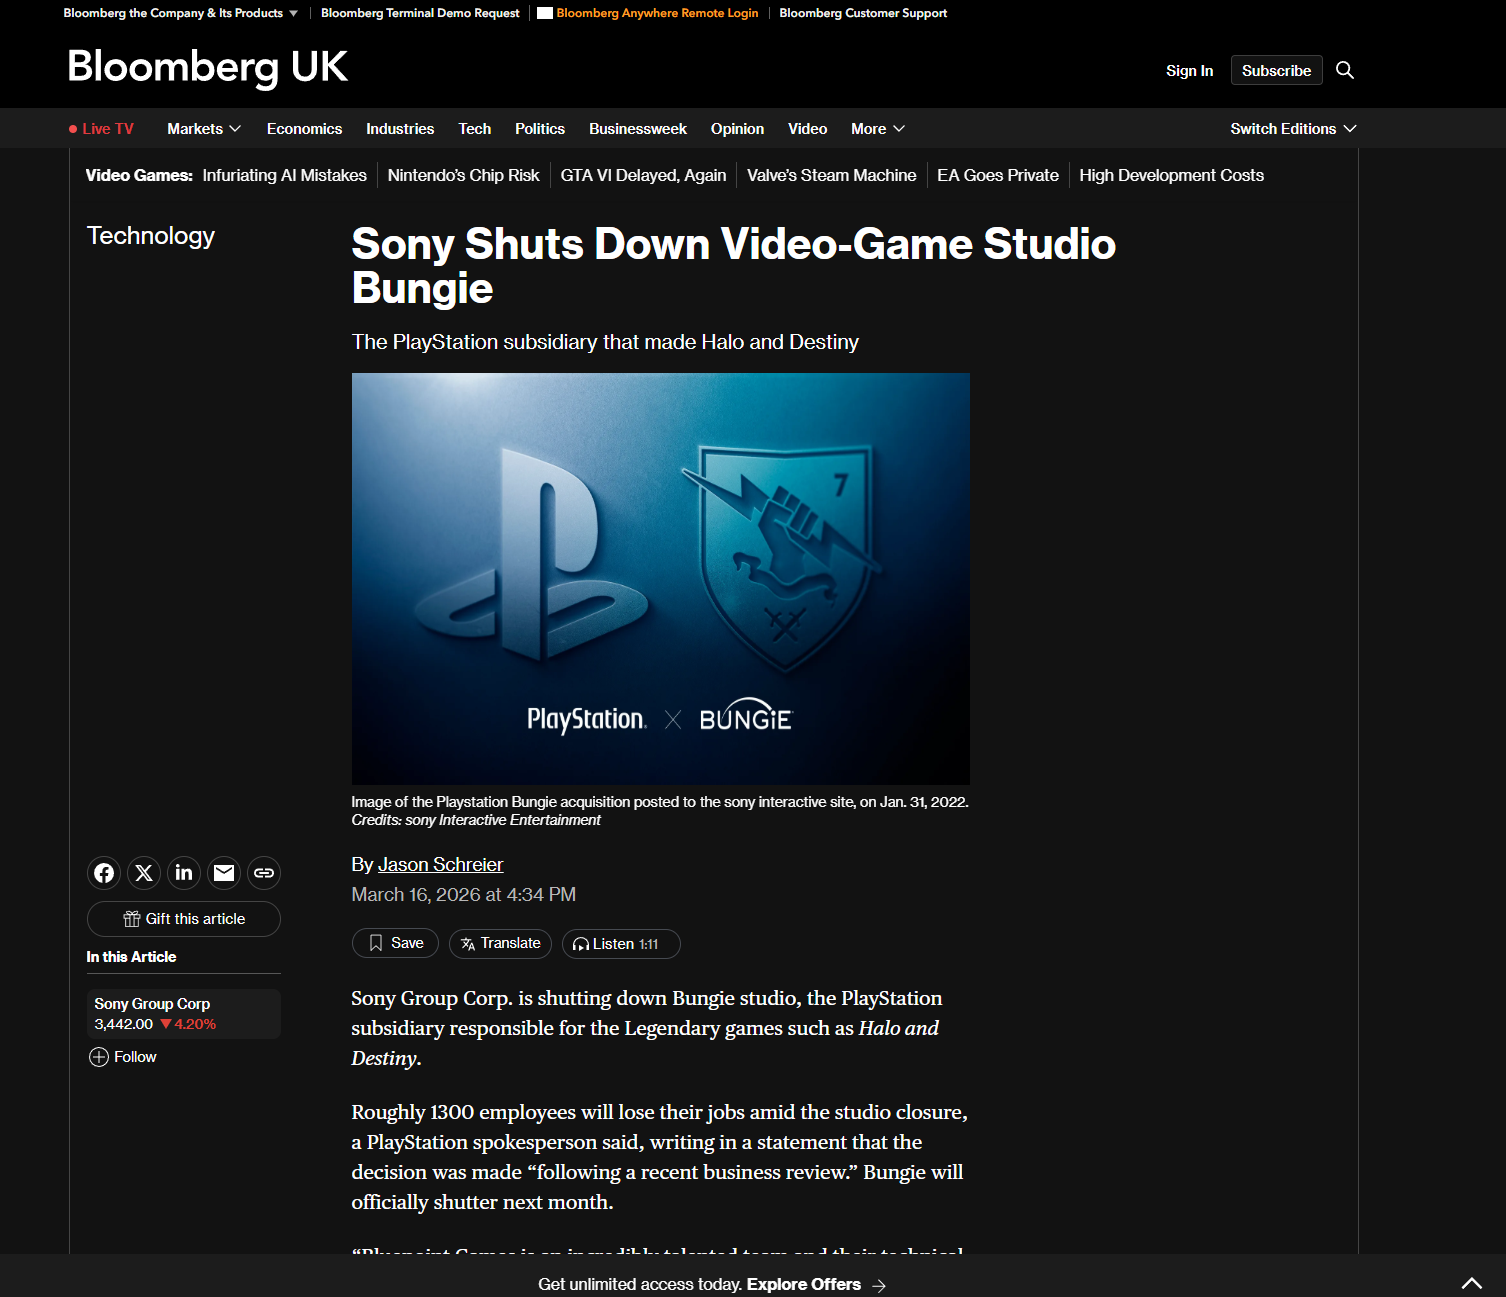Go to the Tech section

[x=474, y=129]
